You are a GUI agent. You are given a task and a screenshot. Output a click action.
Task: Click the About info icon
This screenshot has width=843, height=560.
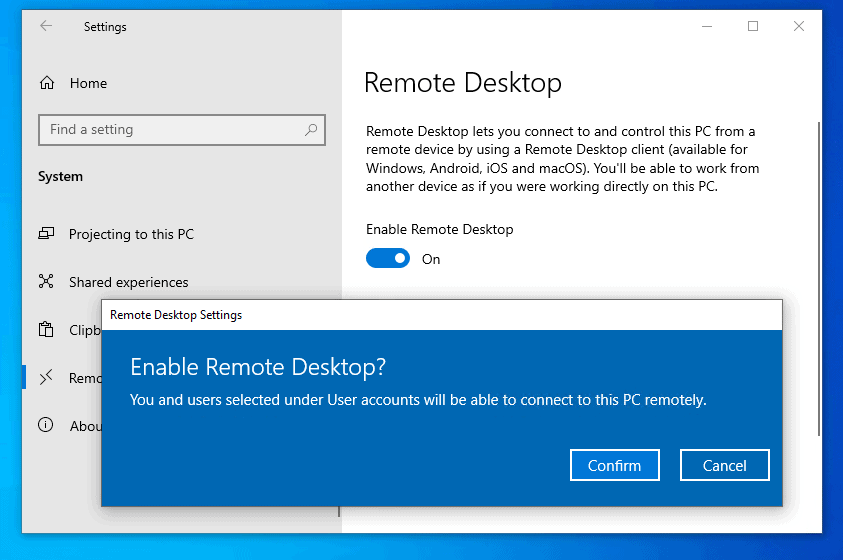point(46,425)
